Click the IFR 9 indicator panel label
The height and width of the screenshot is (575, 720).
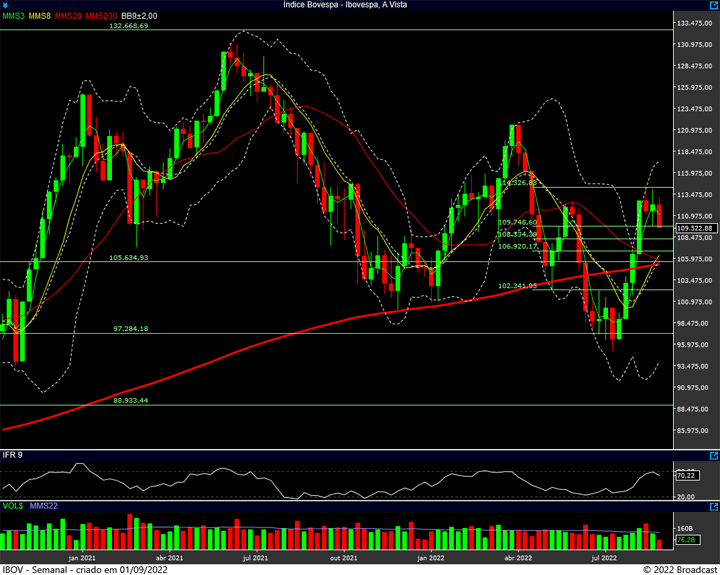click(12, 456)
